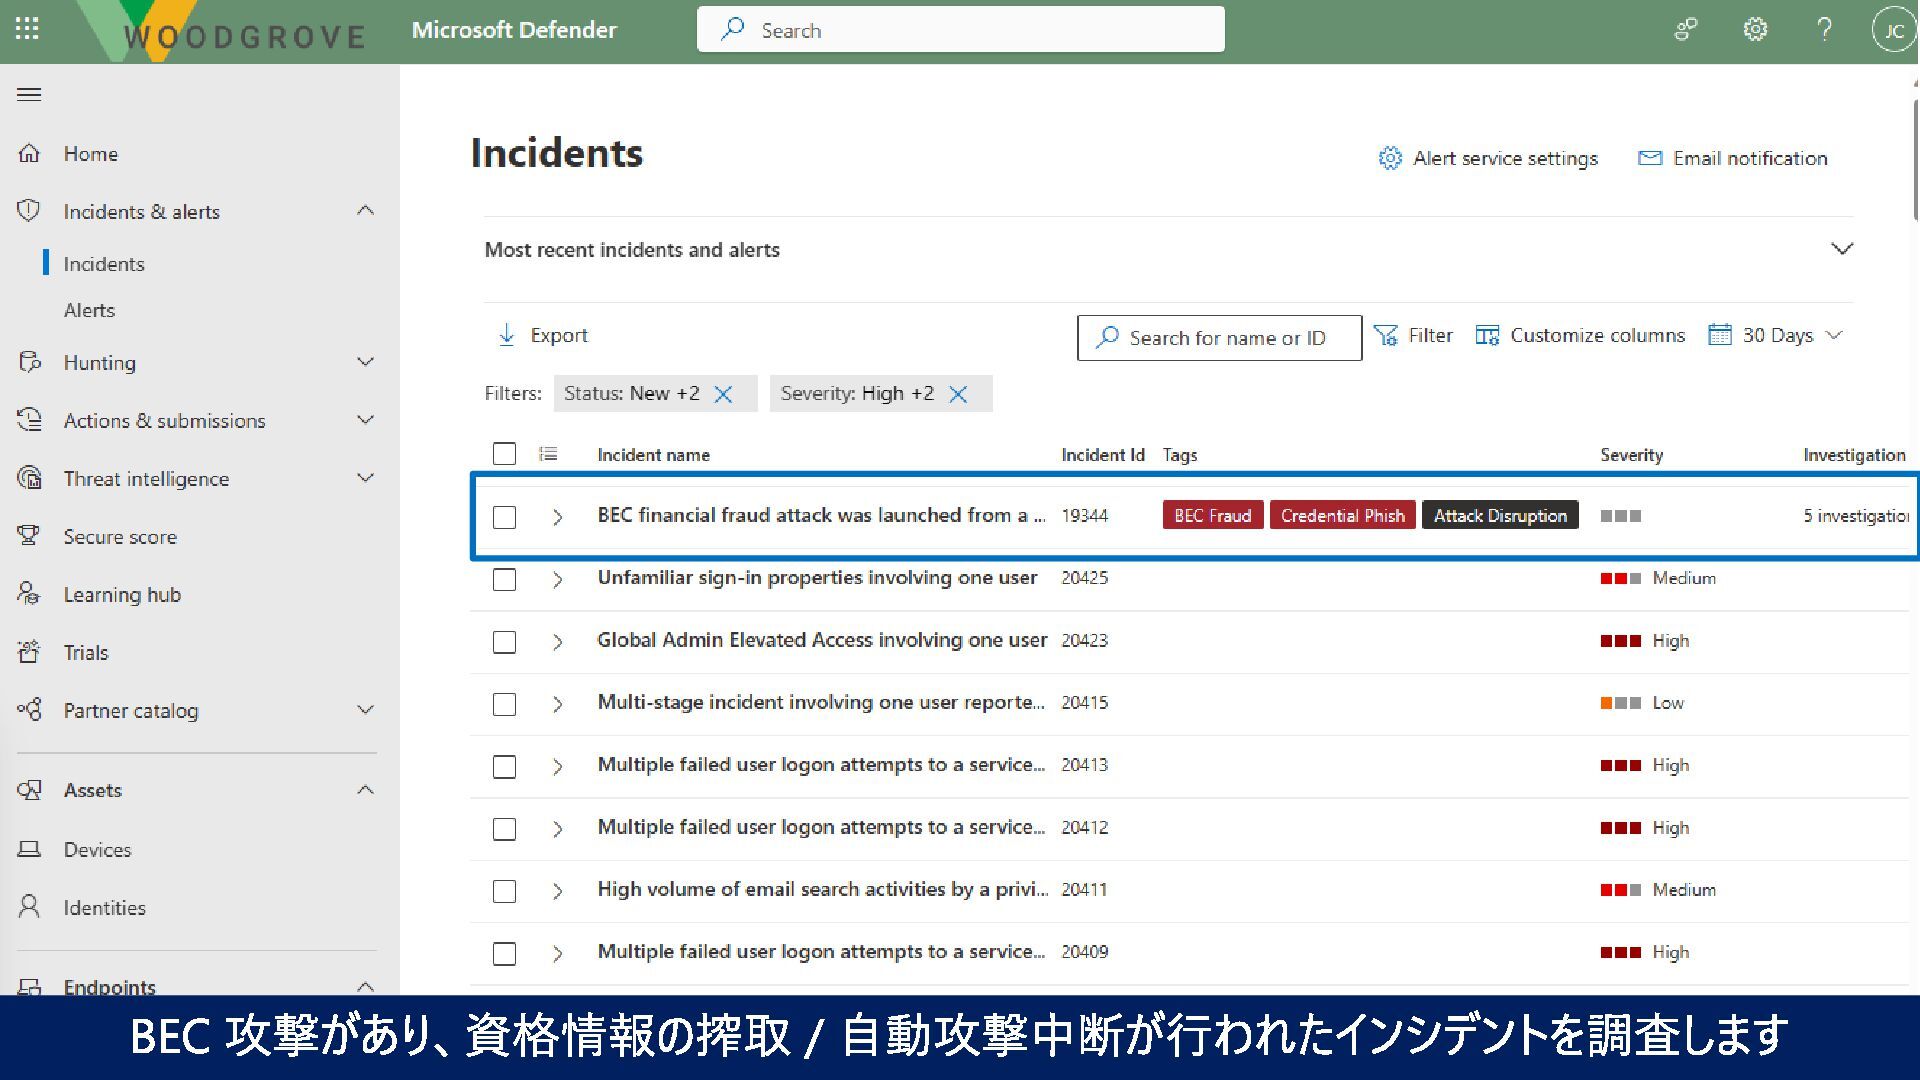
Task: Remove the Severity: High +2 filter
Action: (958, 394)
